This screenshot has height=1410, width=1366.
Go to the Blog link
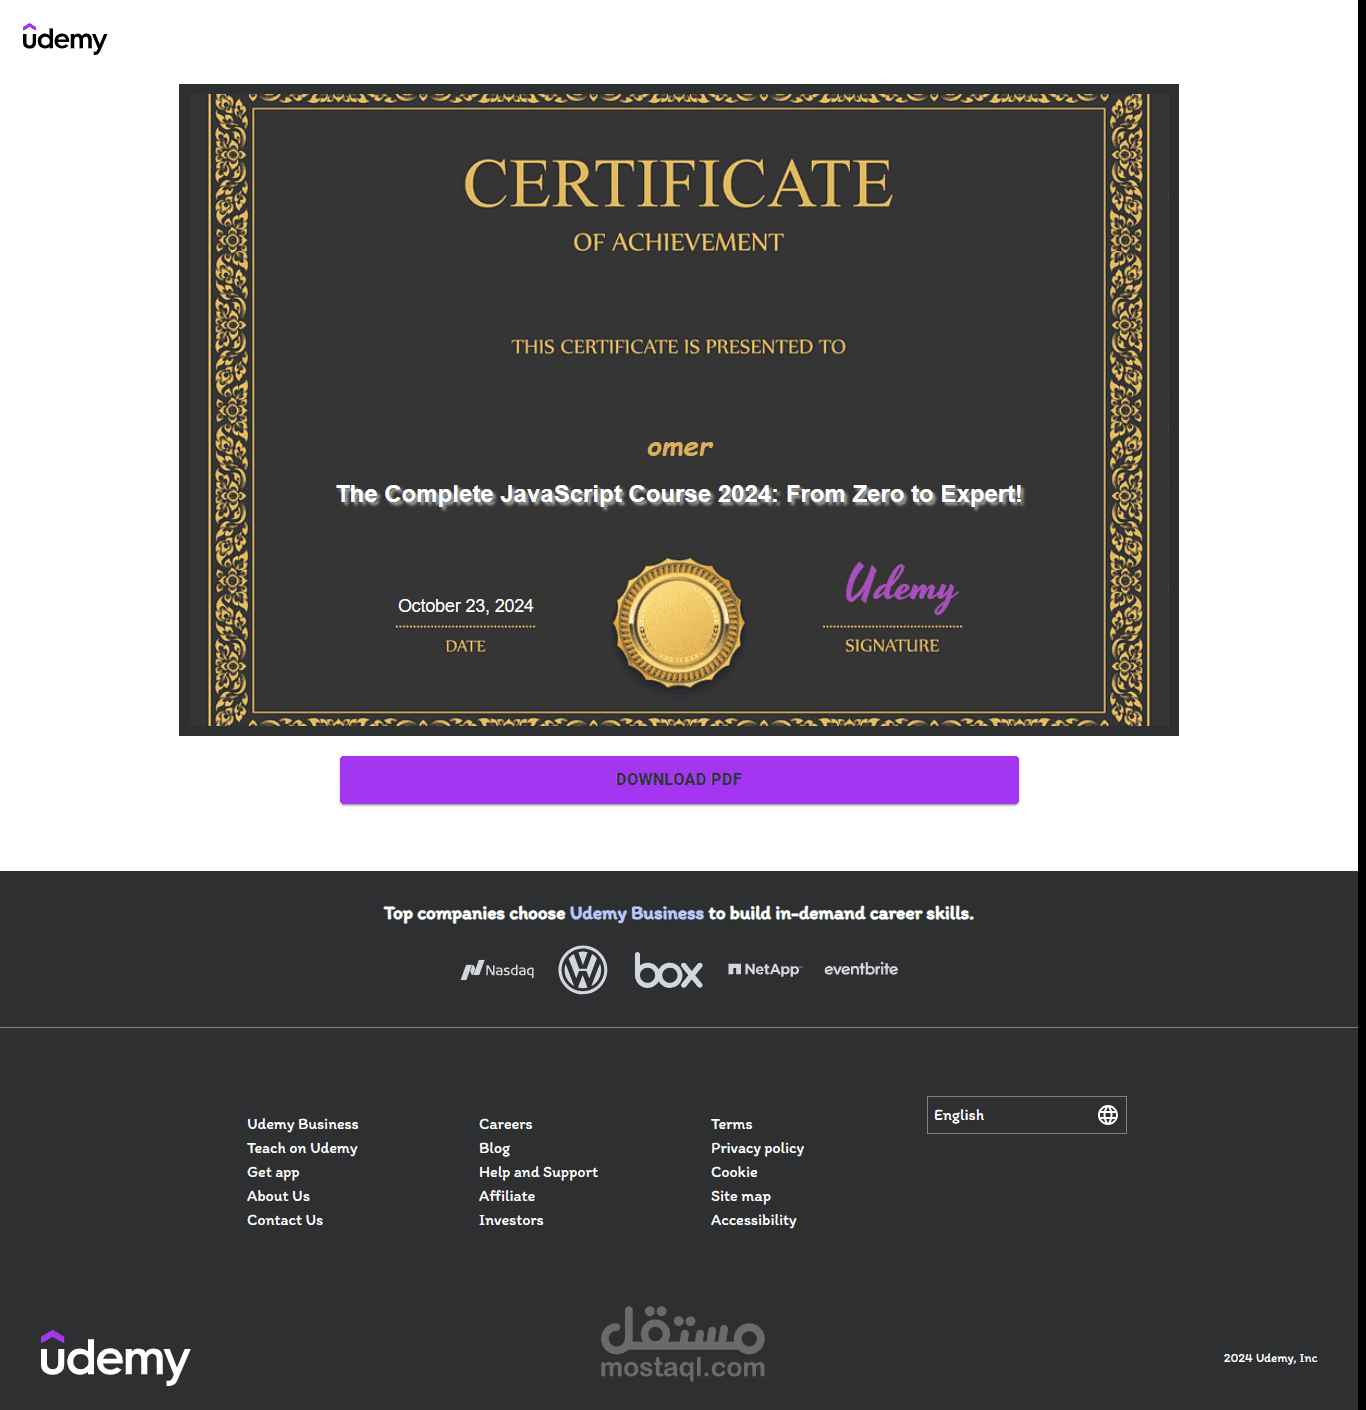coord(495,1148)
